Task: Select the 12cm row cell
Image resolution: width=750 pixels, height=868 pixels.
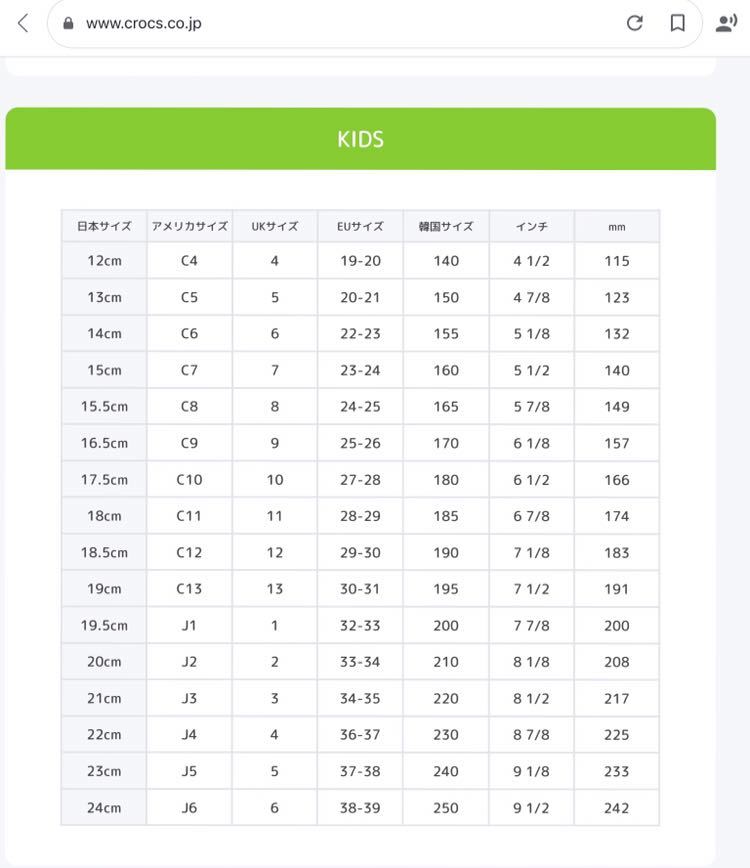Action: 104,261
